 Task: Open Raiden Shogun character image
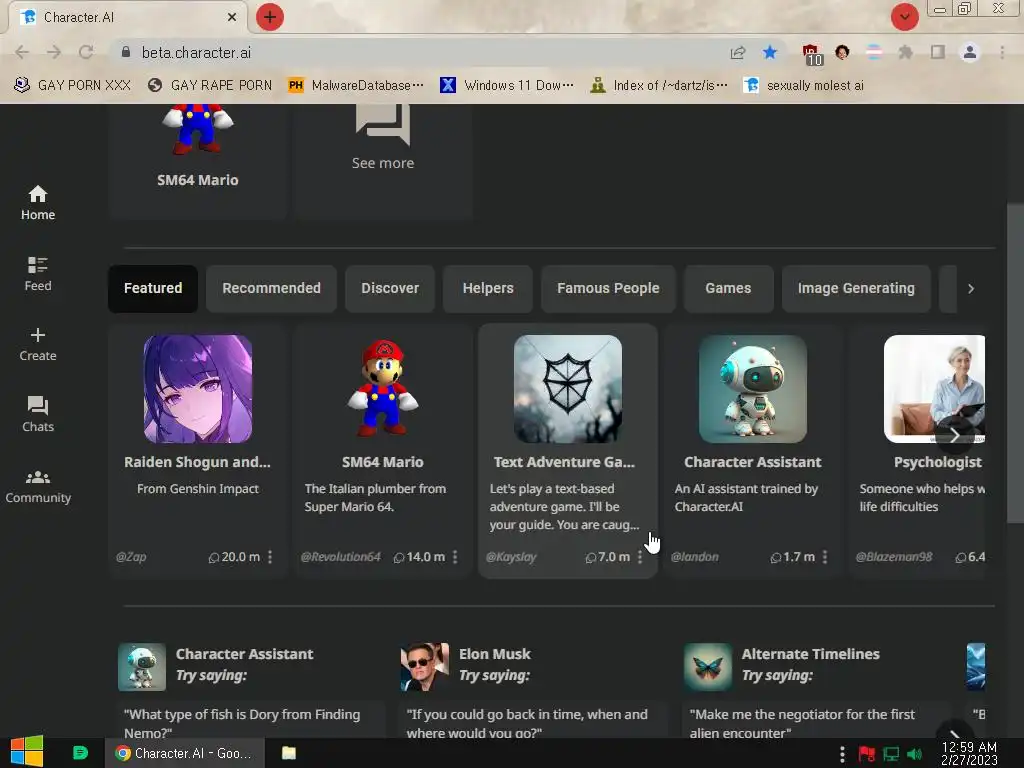point(197,389)
